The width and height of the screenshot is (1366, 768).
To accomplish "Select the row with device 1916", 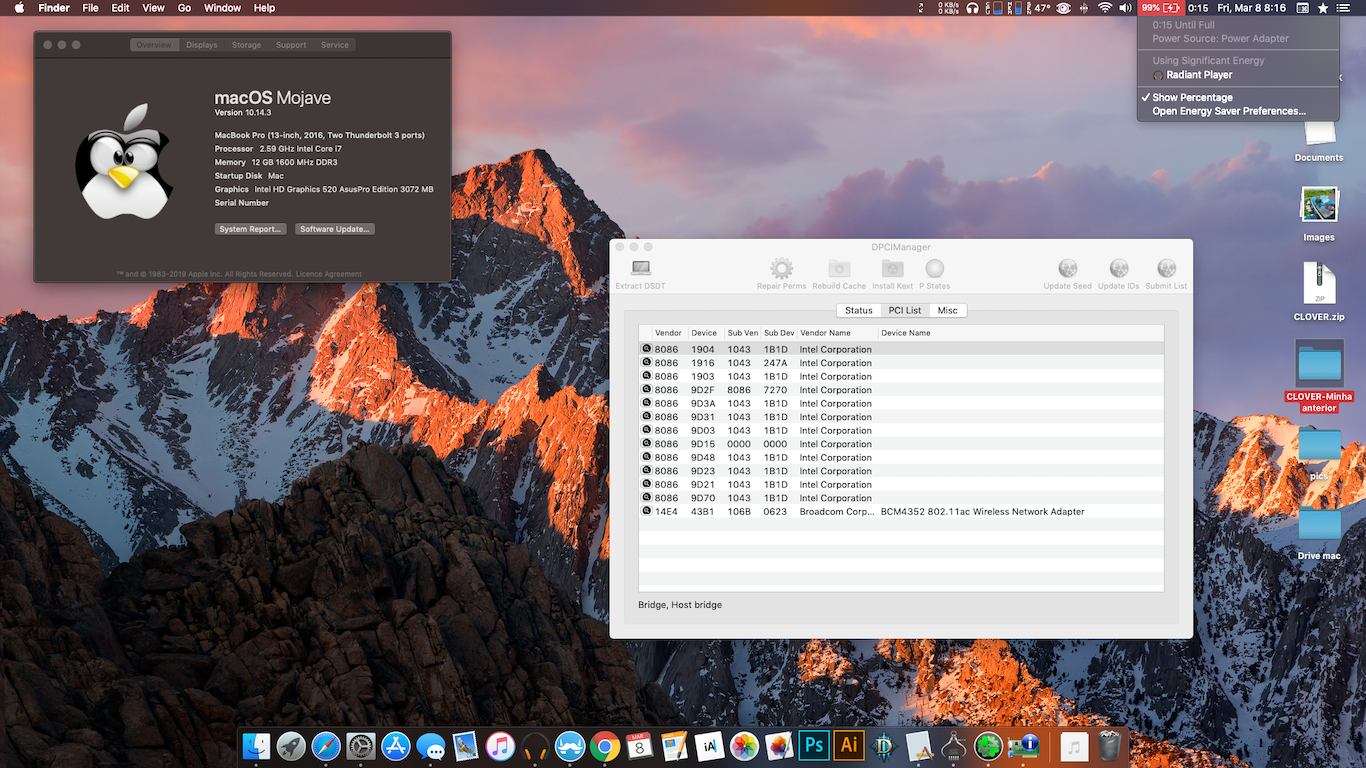I will [901, 363].
